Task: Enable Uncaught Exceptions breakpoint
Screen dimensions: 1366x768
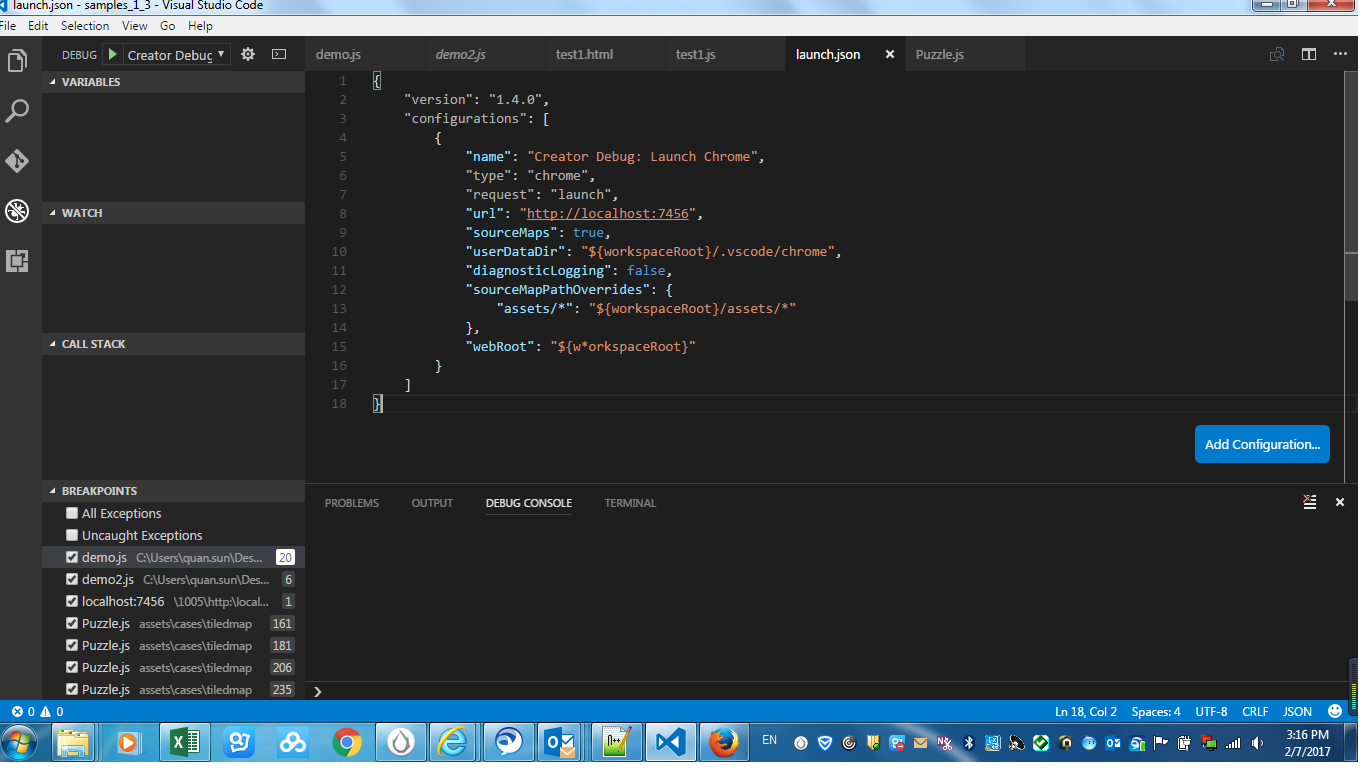Action: coord(72,535)
